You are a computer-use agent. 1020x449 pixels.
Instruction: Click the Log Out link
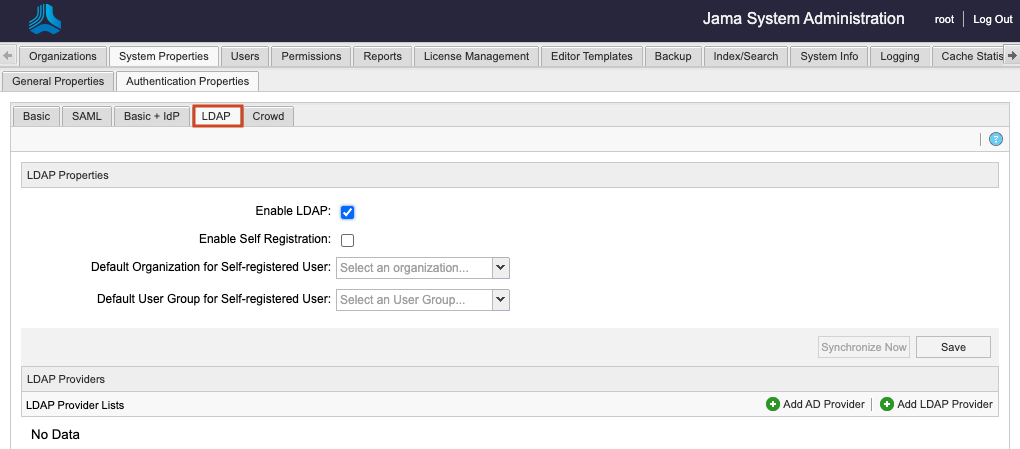click(x=993, y=20)
